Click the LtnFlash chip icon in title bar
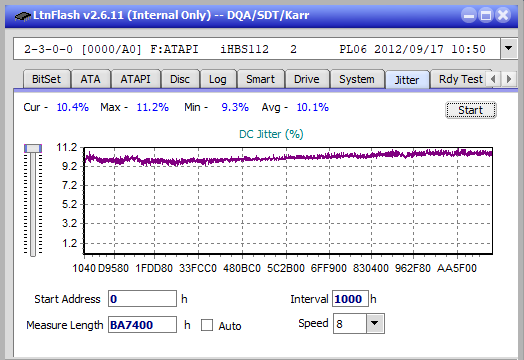This screenshot has width=524, height=360. pyautogui.click(x=23, y=16)
